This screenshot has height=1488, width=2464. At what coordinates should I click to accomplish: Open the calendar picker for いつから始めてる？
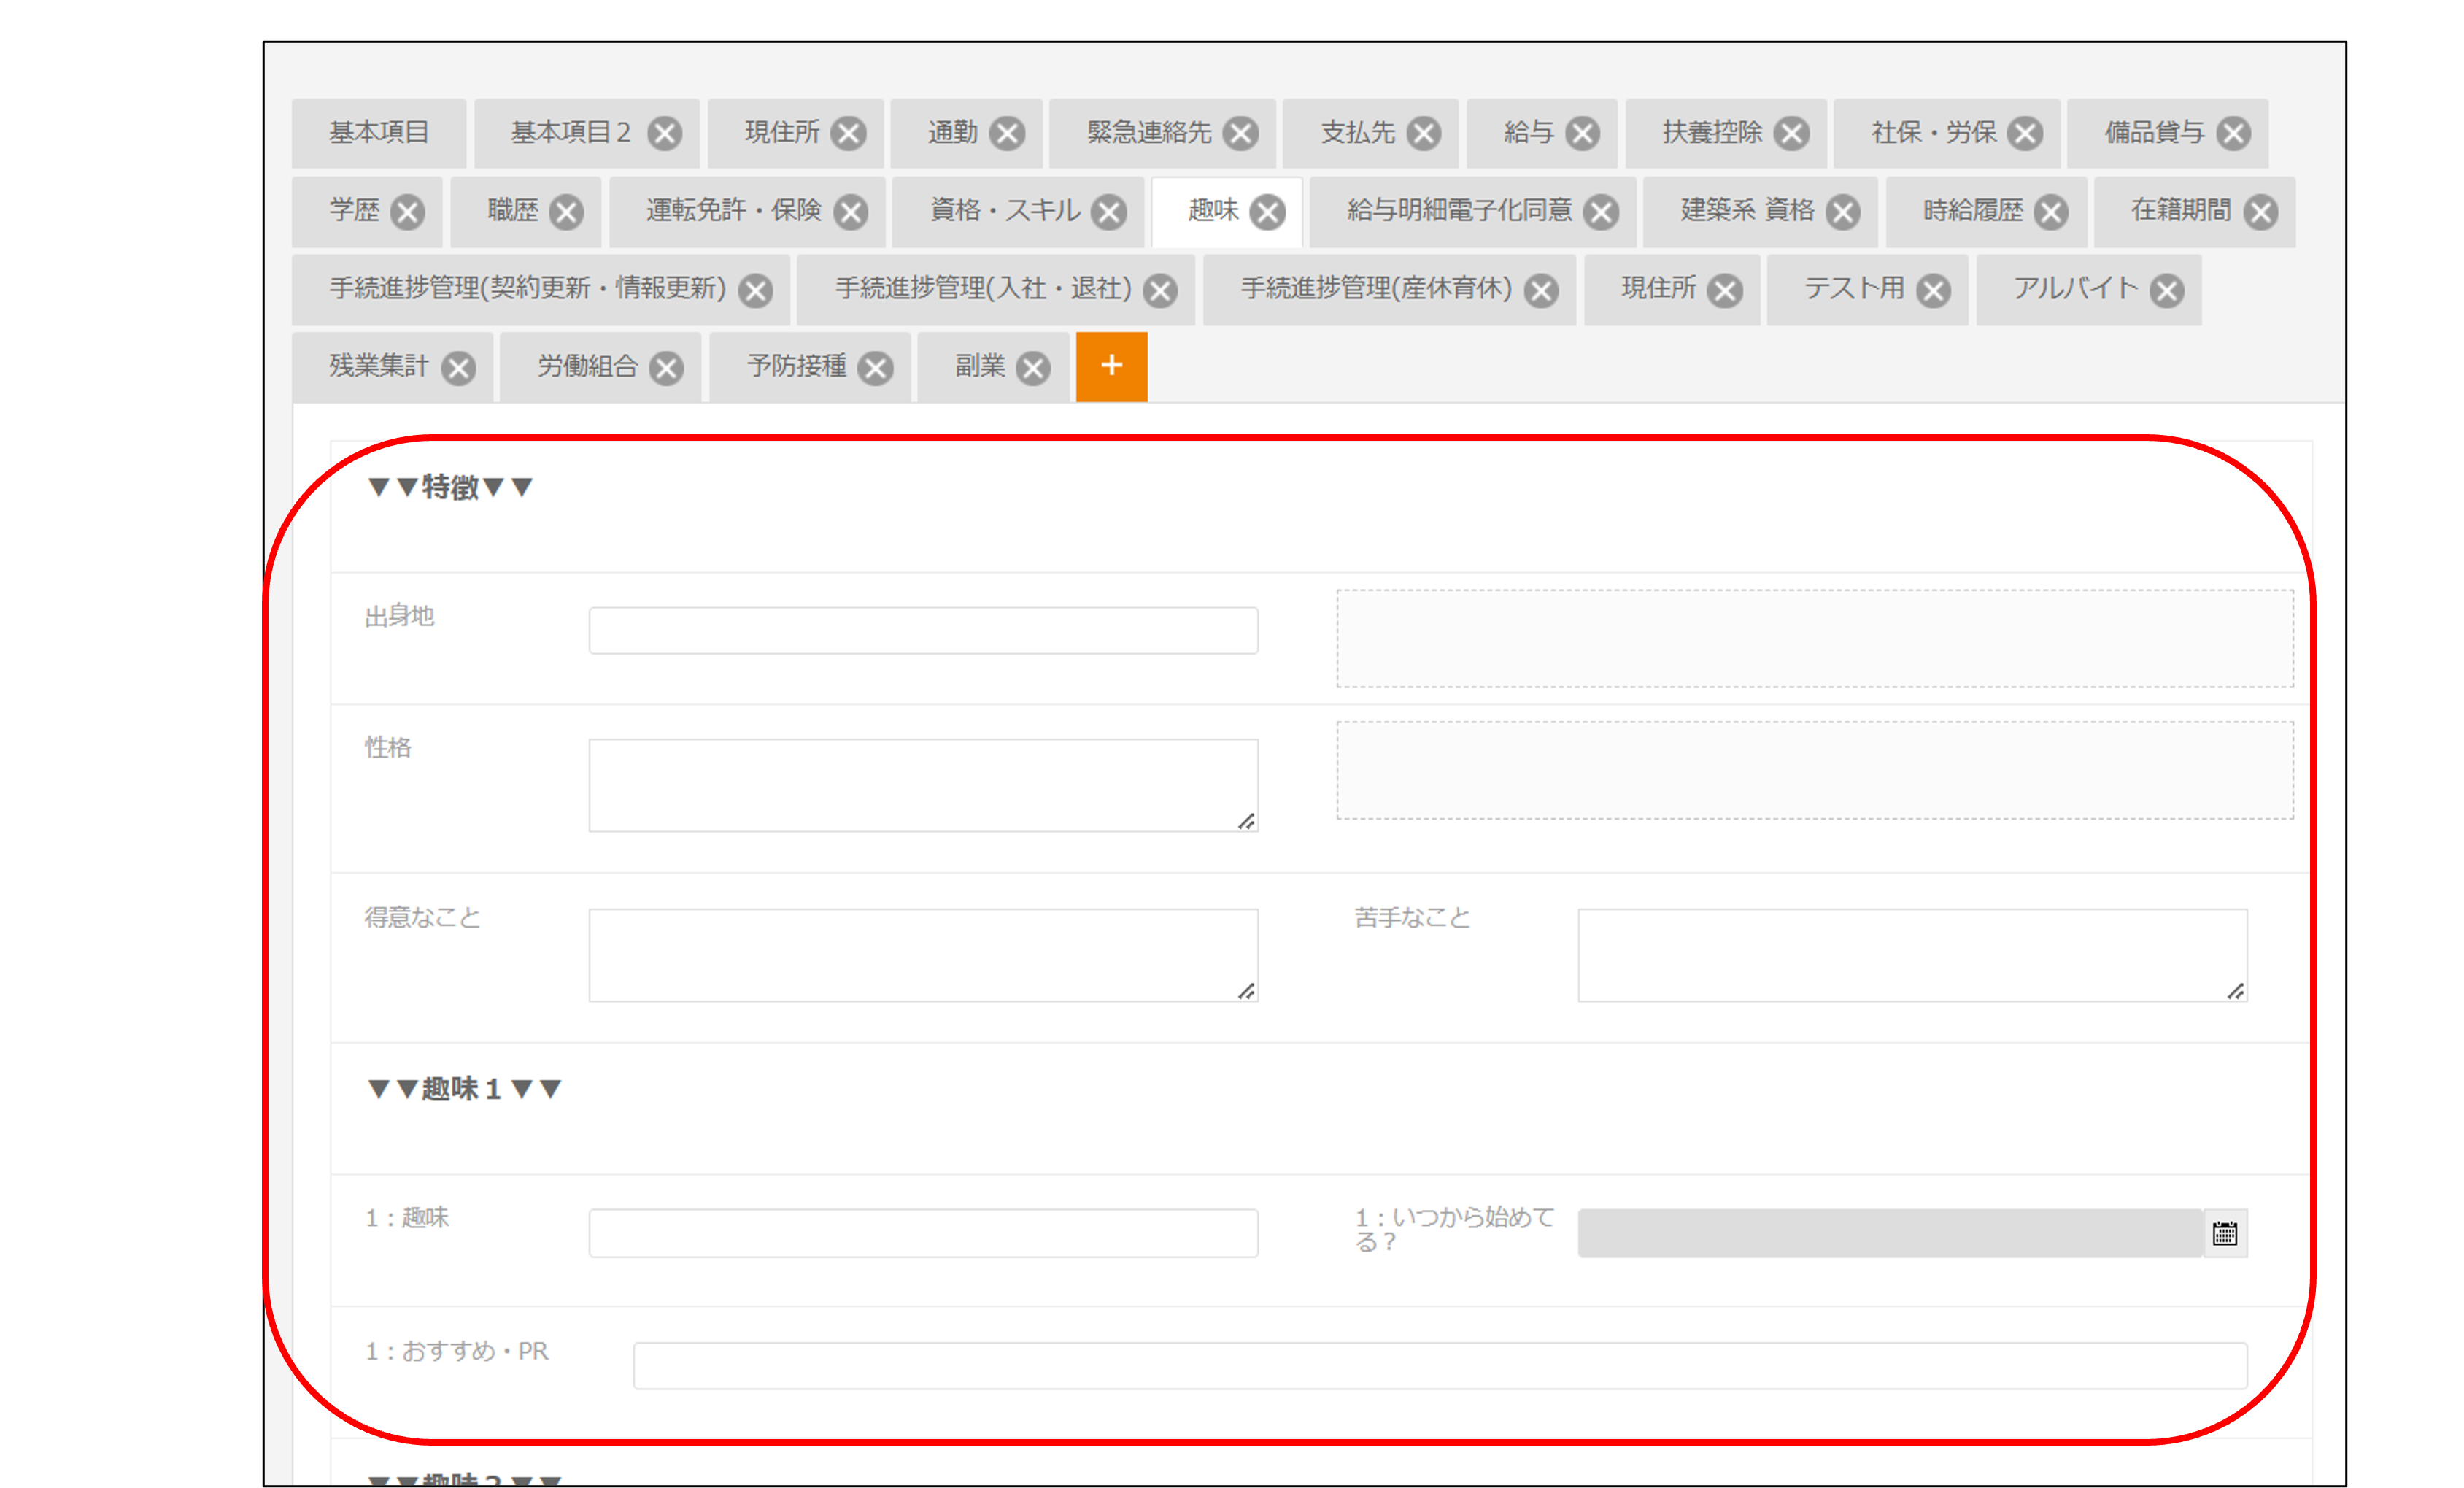[x=2224, y=1234]
